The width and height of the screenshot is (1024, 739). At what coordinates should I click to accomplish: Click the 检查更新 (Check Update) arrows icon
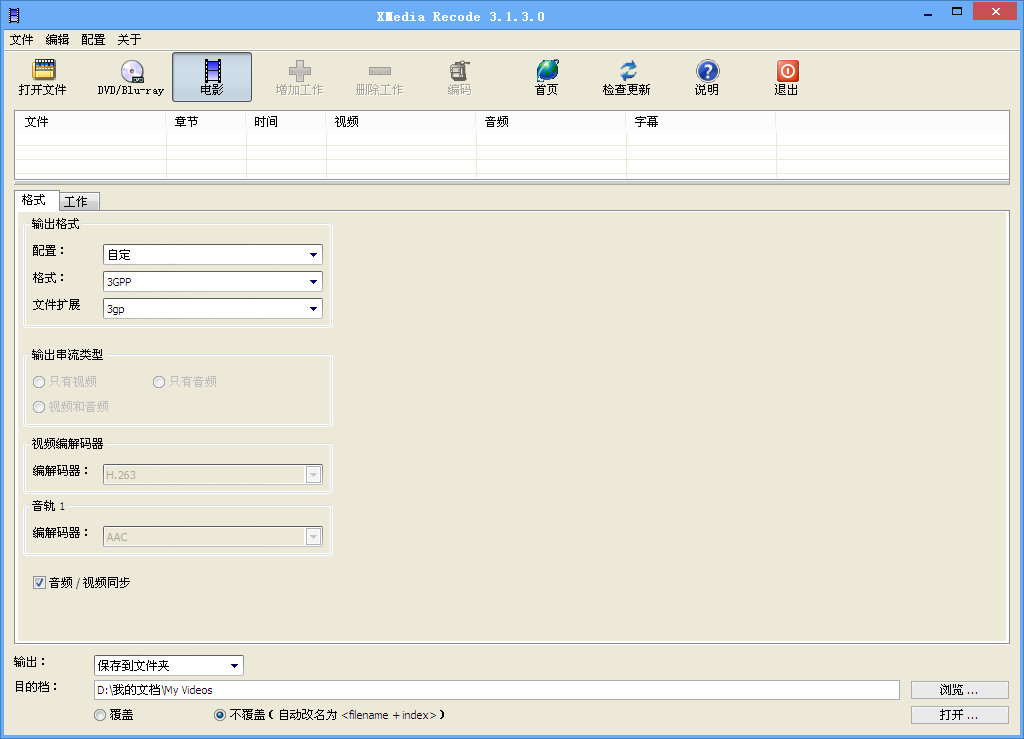tap(628, 71)
